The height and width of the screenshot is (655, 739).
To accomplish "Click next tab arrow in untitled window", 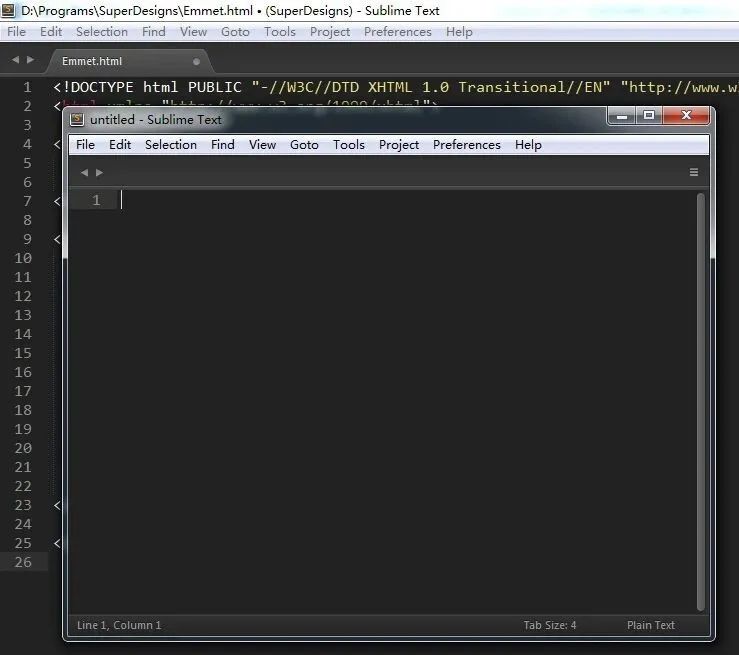I will tap(99, 172).
